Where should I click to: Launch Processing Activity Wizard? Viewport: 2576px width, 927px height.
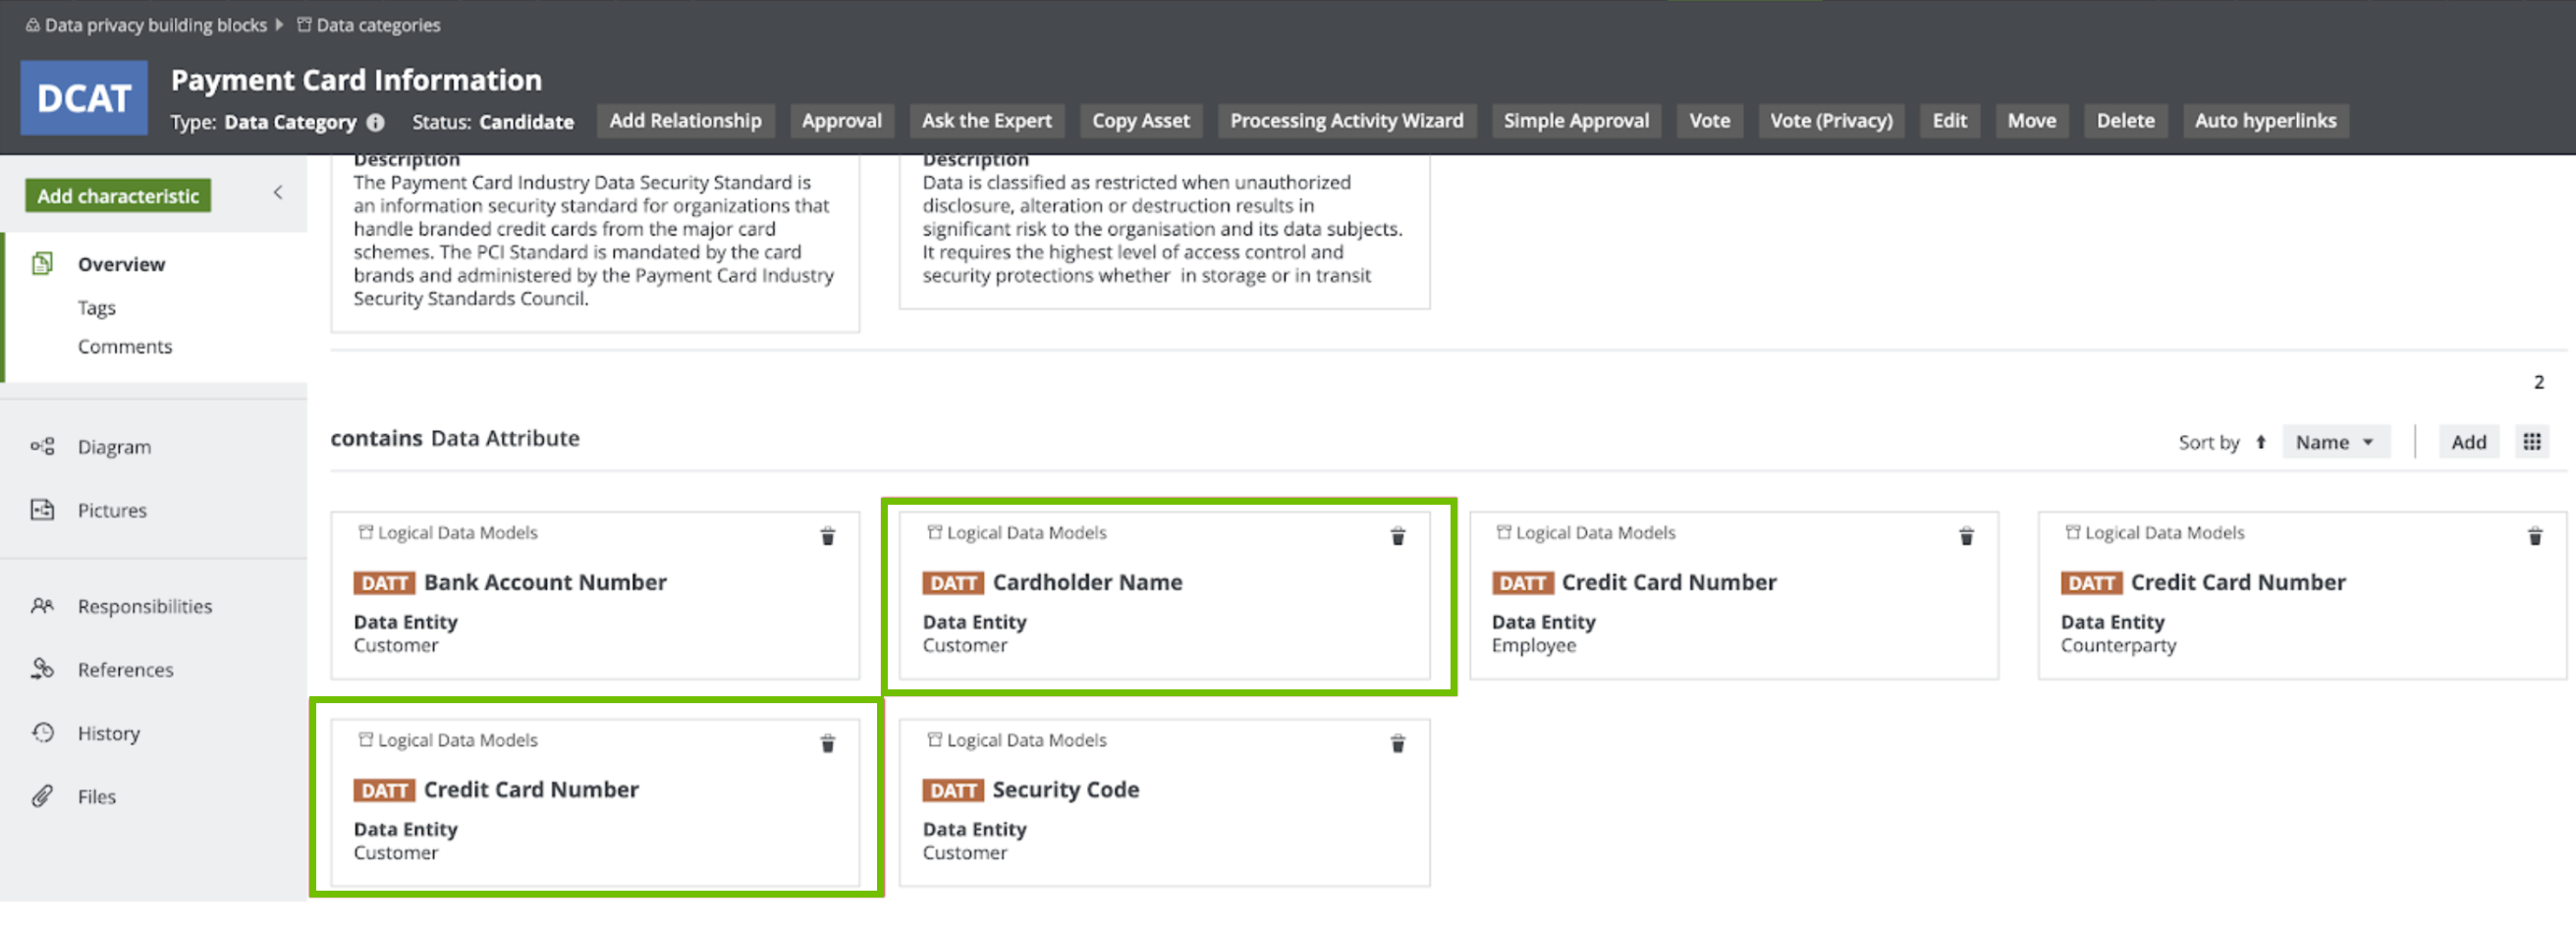(1346, 121)
